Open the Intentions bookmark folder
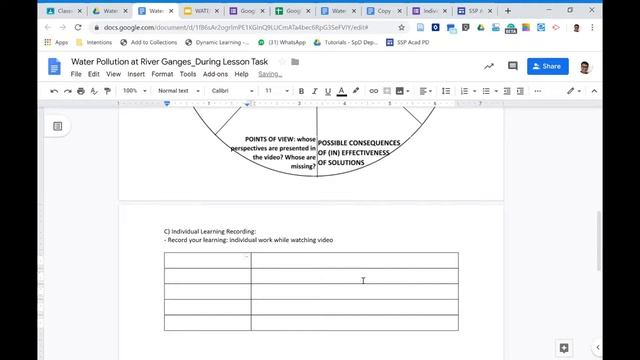Image resolution: width=640 pixels, height=360 pixels. 94,42
